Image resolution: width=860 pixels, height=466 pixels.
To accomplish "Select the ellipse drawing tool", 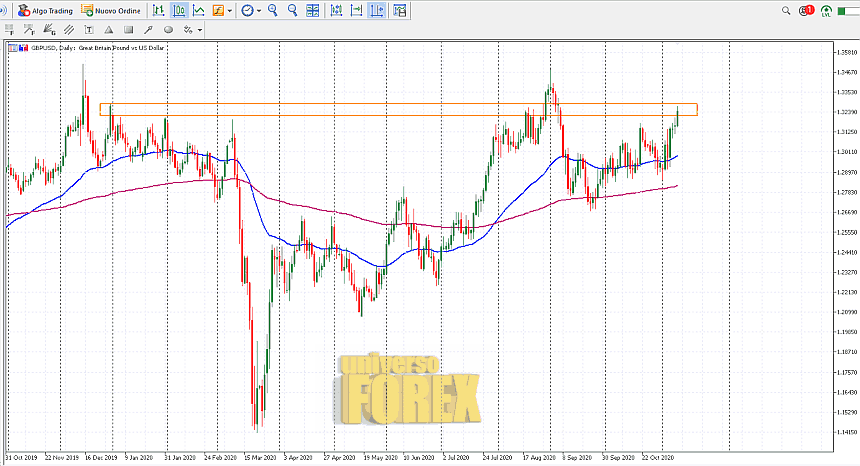I will pos(168,29).
